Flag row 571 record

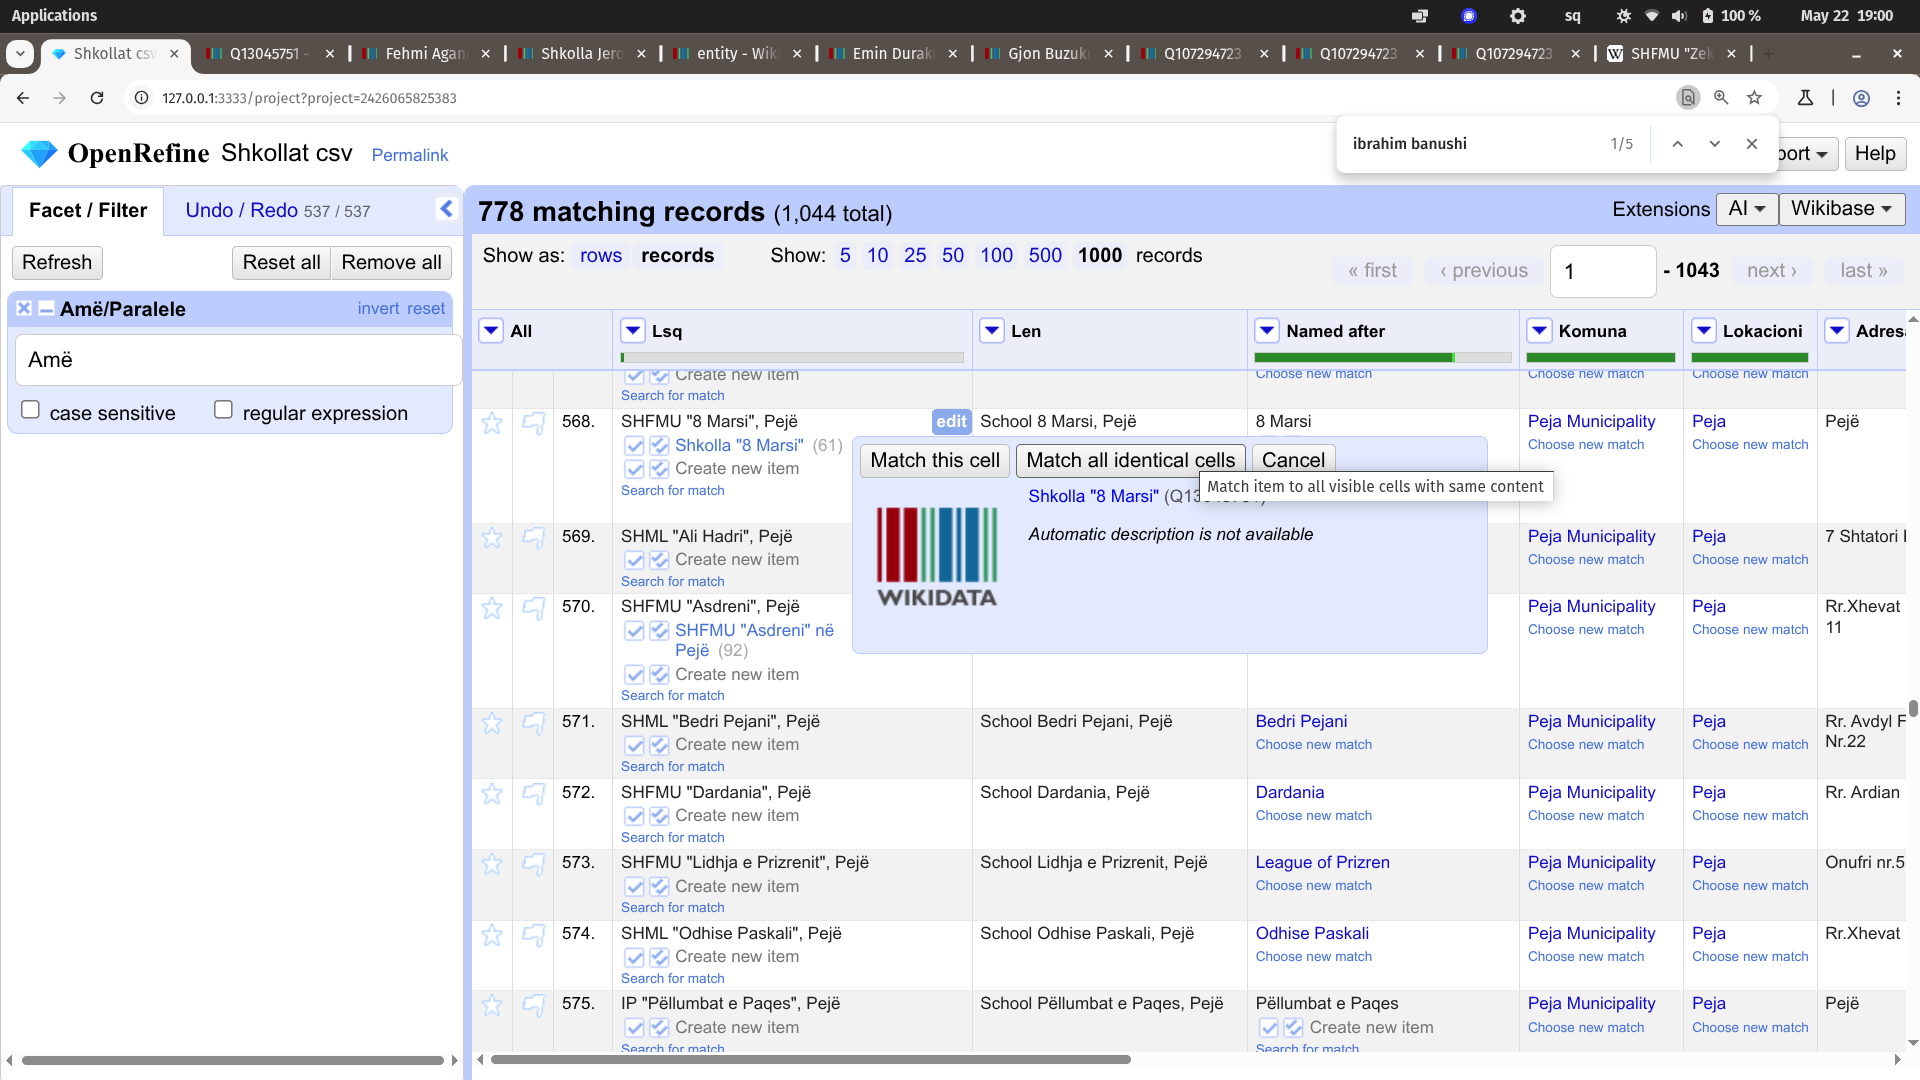pyautogui.click(x=534, y=723)
